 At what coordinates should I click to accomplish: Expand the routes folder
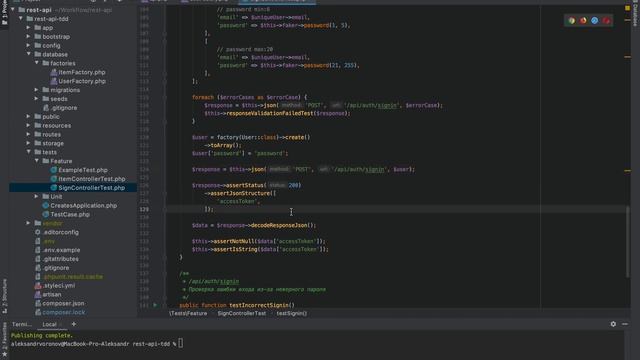(x=29, y=134)
